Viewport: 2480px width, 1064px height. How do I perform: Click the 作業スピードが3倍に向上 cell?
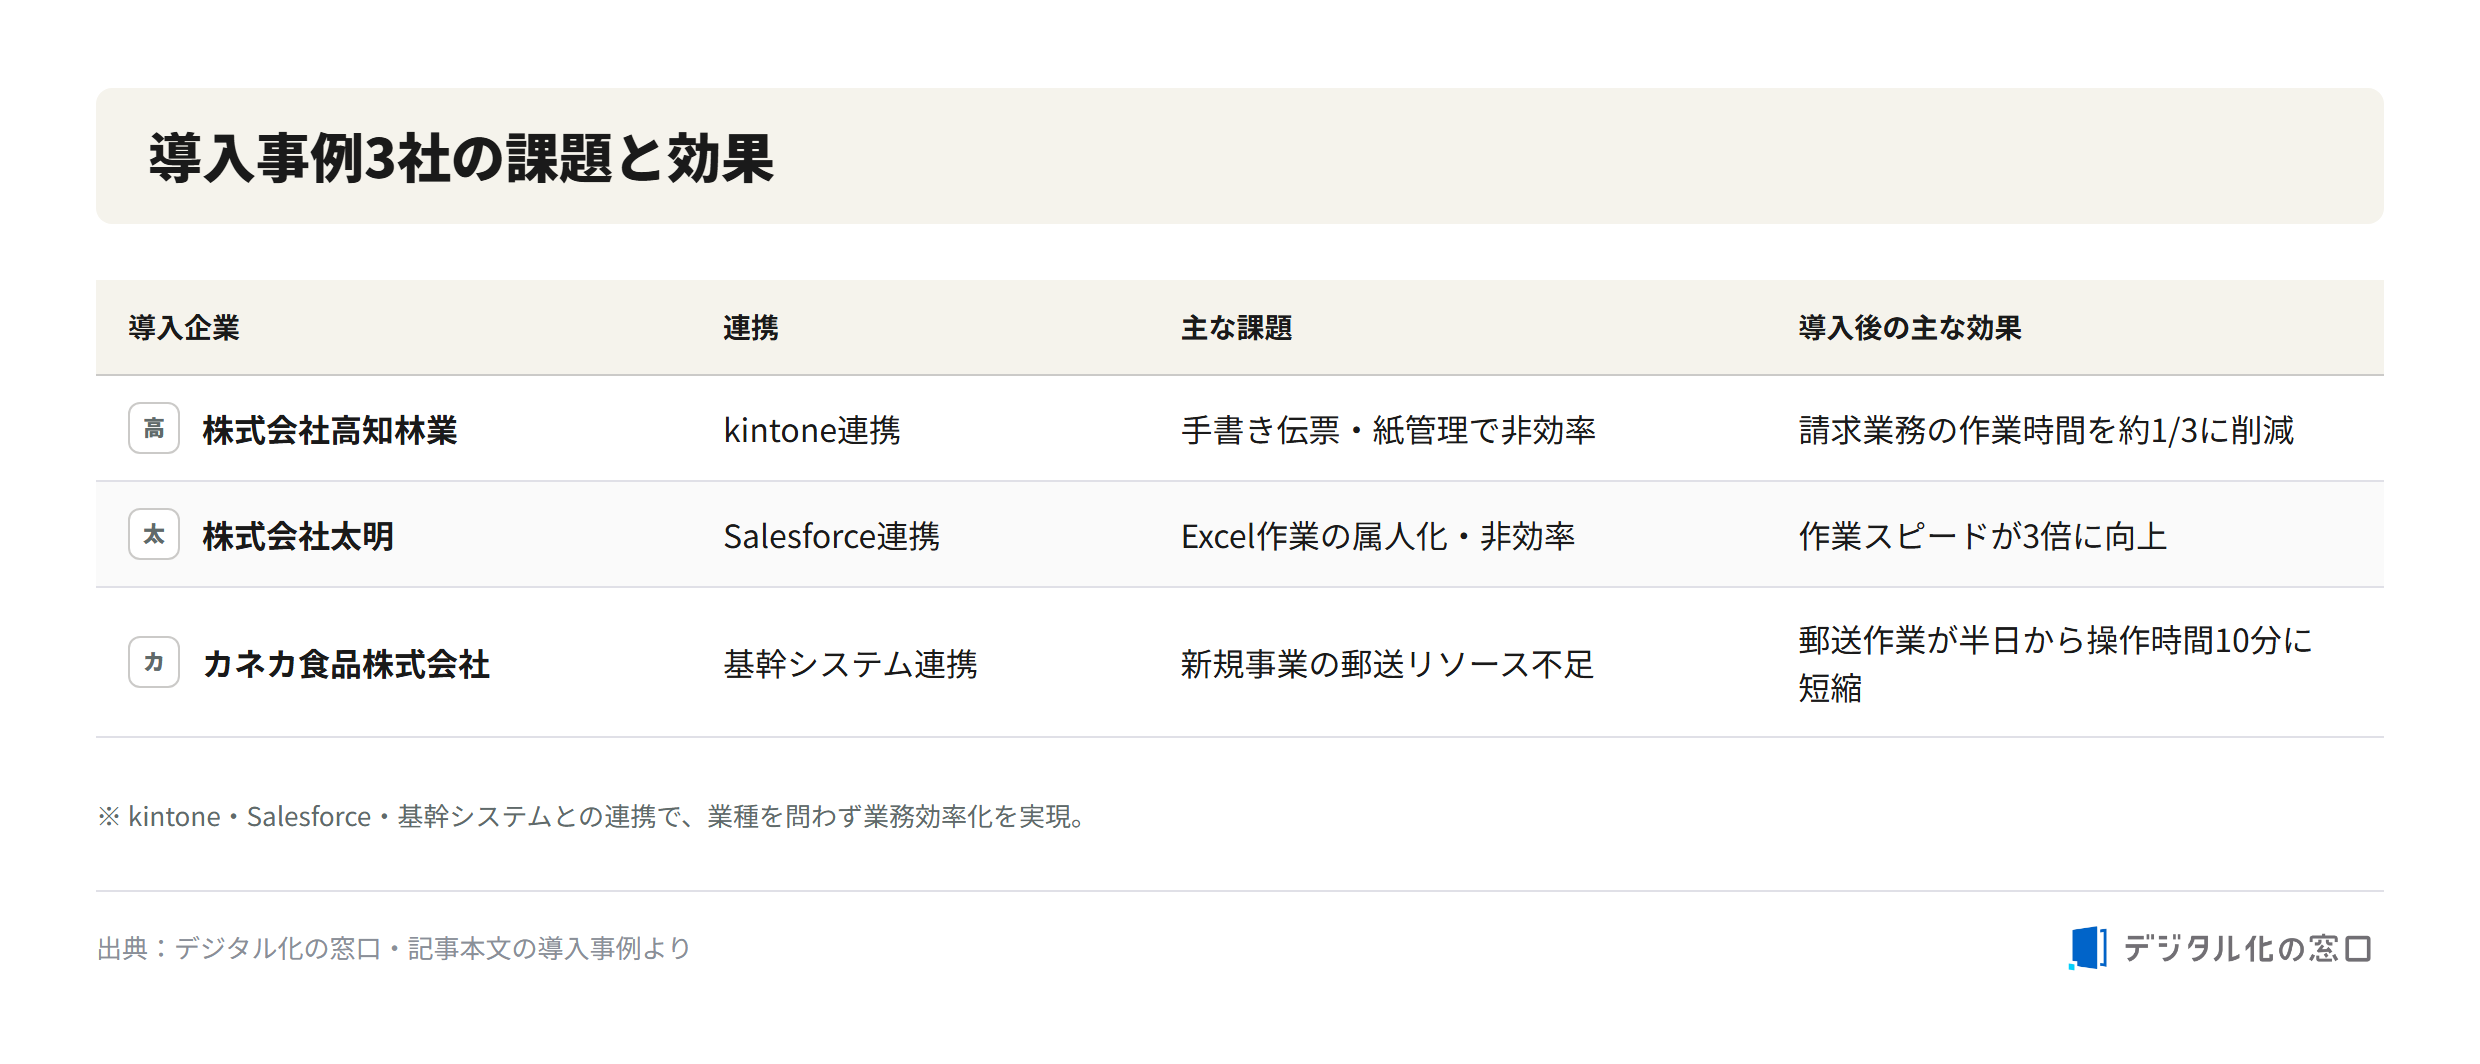[1983, 536]
